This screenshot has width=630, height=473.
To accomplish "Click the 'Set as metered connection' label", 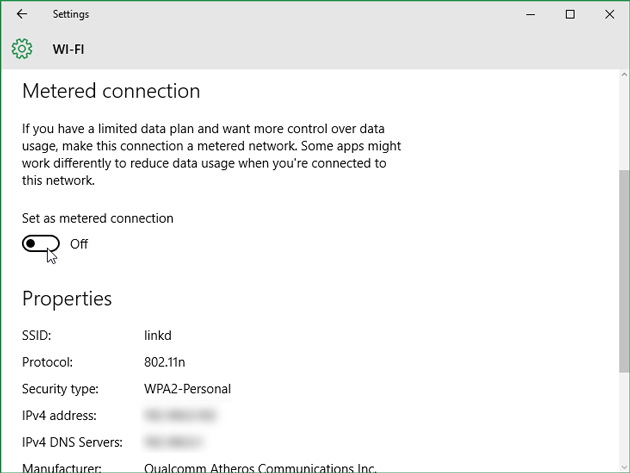I will click(x=97, y=218).
